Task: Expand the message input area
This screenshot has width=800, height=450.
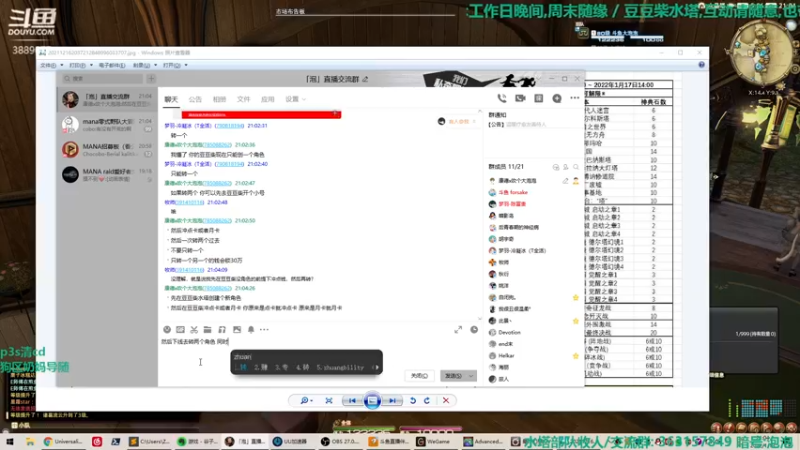Action: 458,330
